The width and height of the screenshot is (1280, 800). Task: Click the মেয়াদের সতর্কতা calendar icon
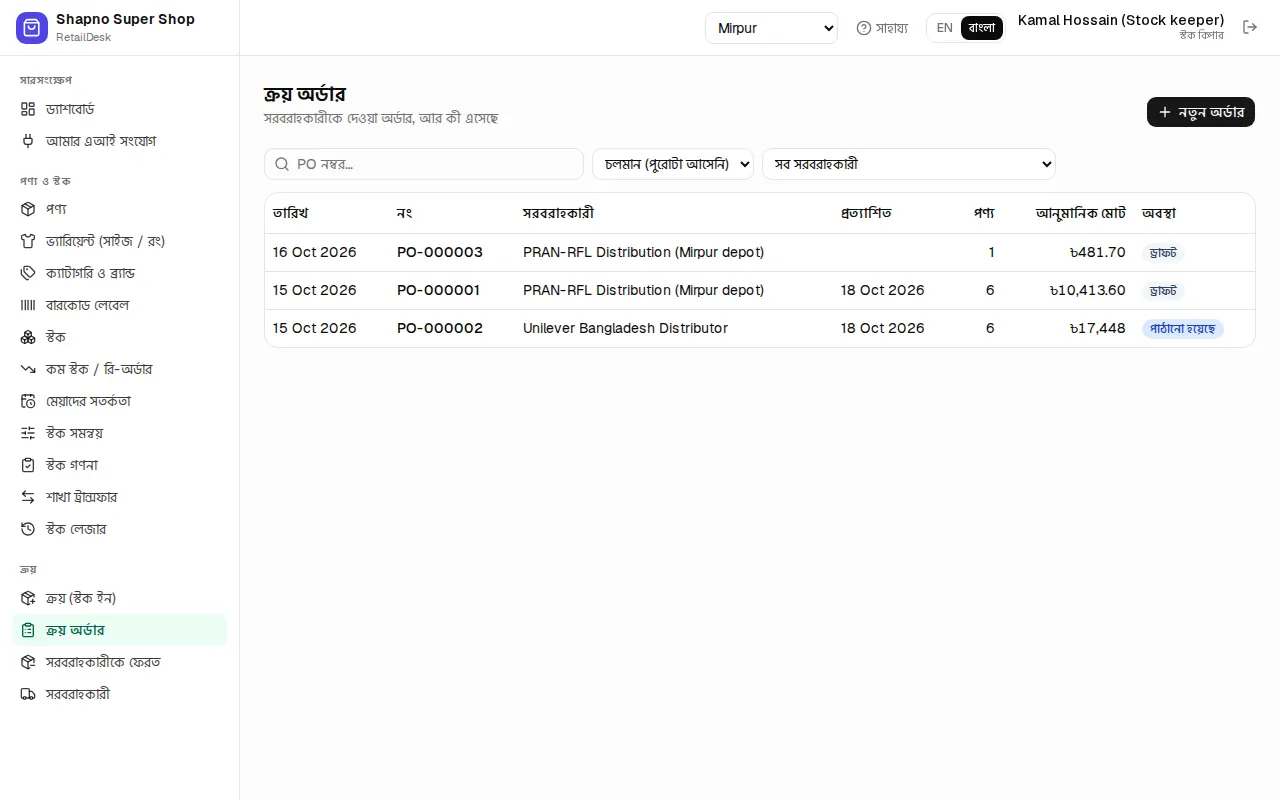coord(28,401)
